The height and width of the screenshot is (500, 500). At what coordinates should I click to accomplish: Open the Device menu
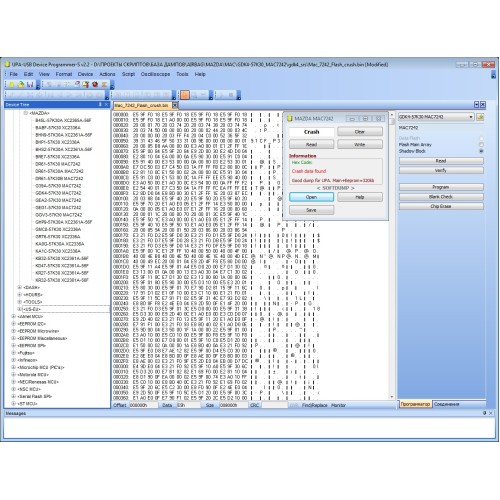85,74
